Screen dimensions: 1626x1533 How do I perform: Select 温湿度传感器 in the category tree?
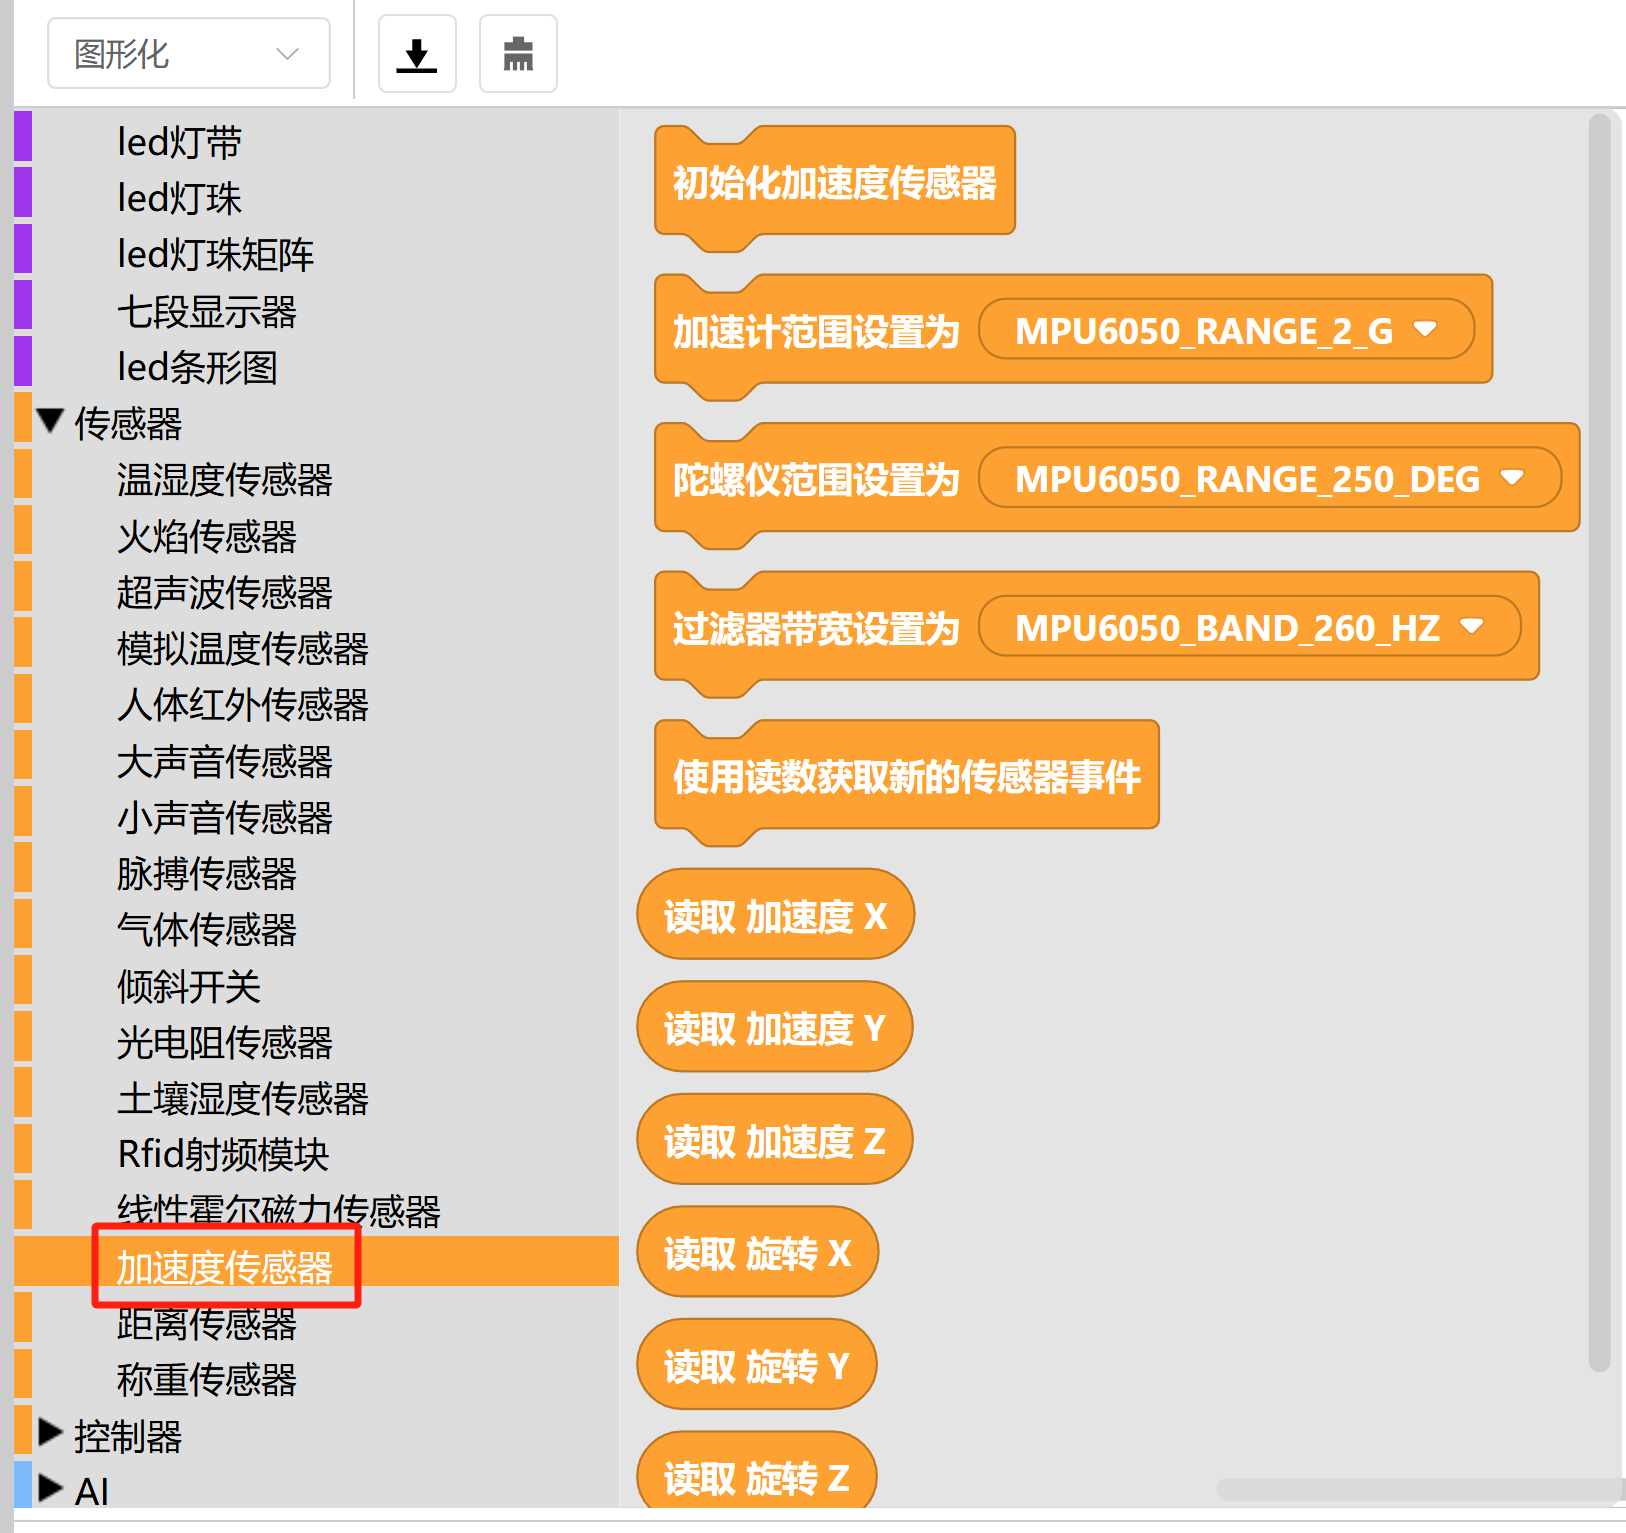225,480
